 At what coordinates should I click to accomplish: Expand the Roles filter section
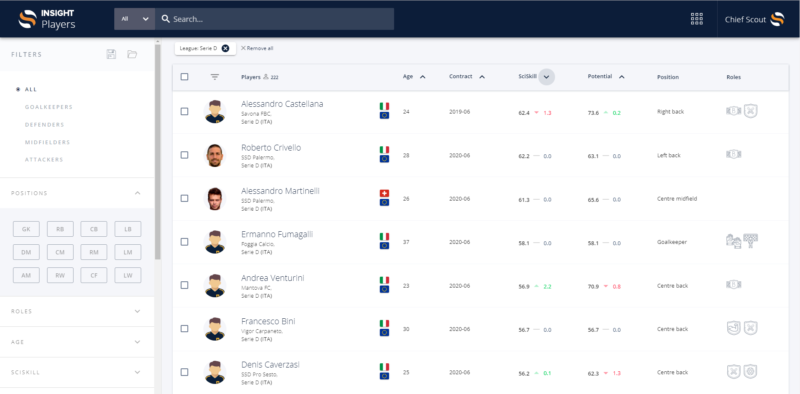77,311
